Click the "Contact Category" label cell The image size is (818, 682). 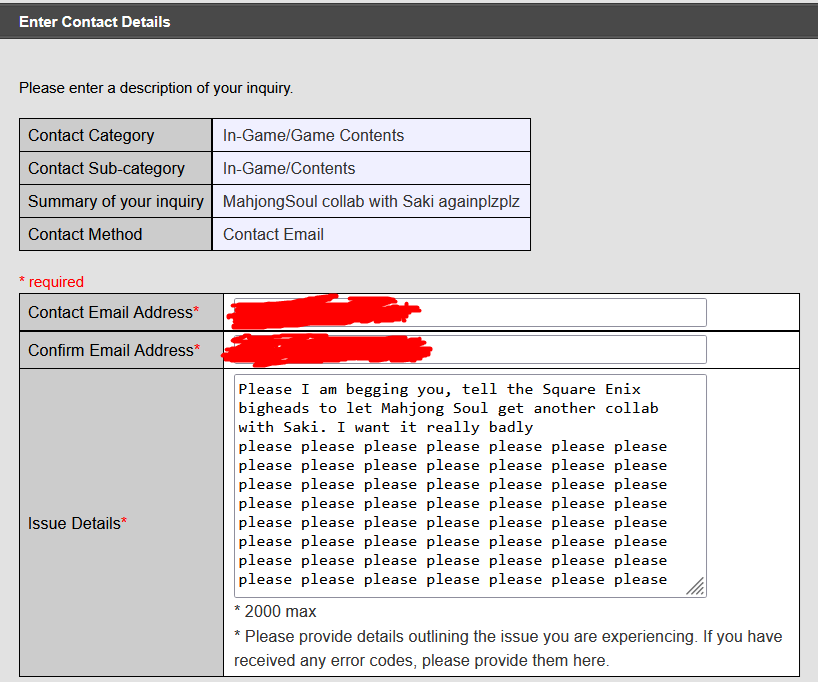tap(116, 135)
